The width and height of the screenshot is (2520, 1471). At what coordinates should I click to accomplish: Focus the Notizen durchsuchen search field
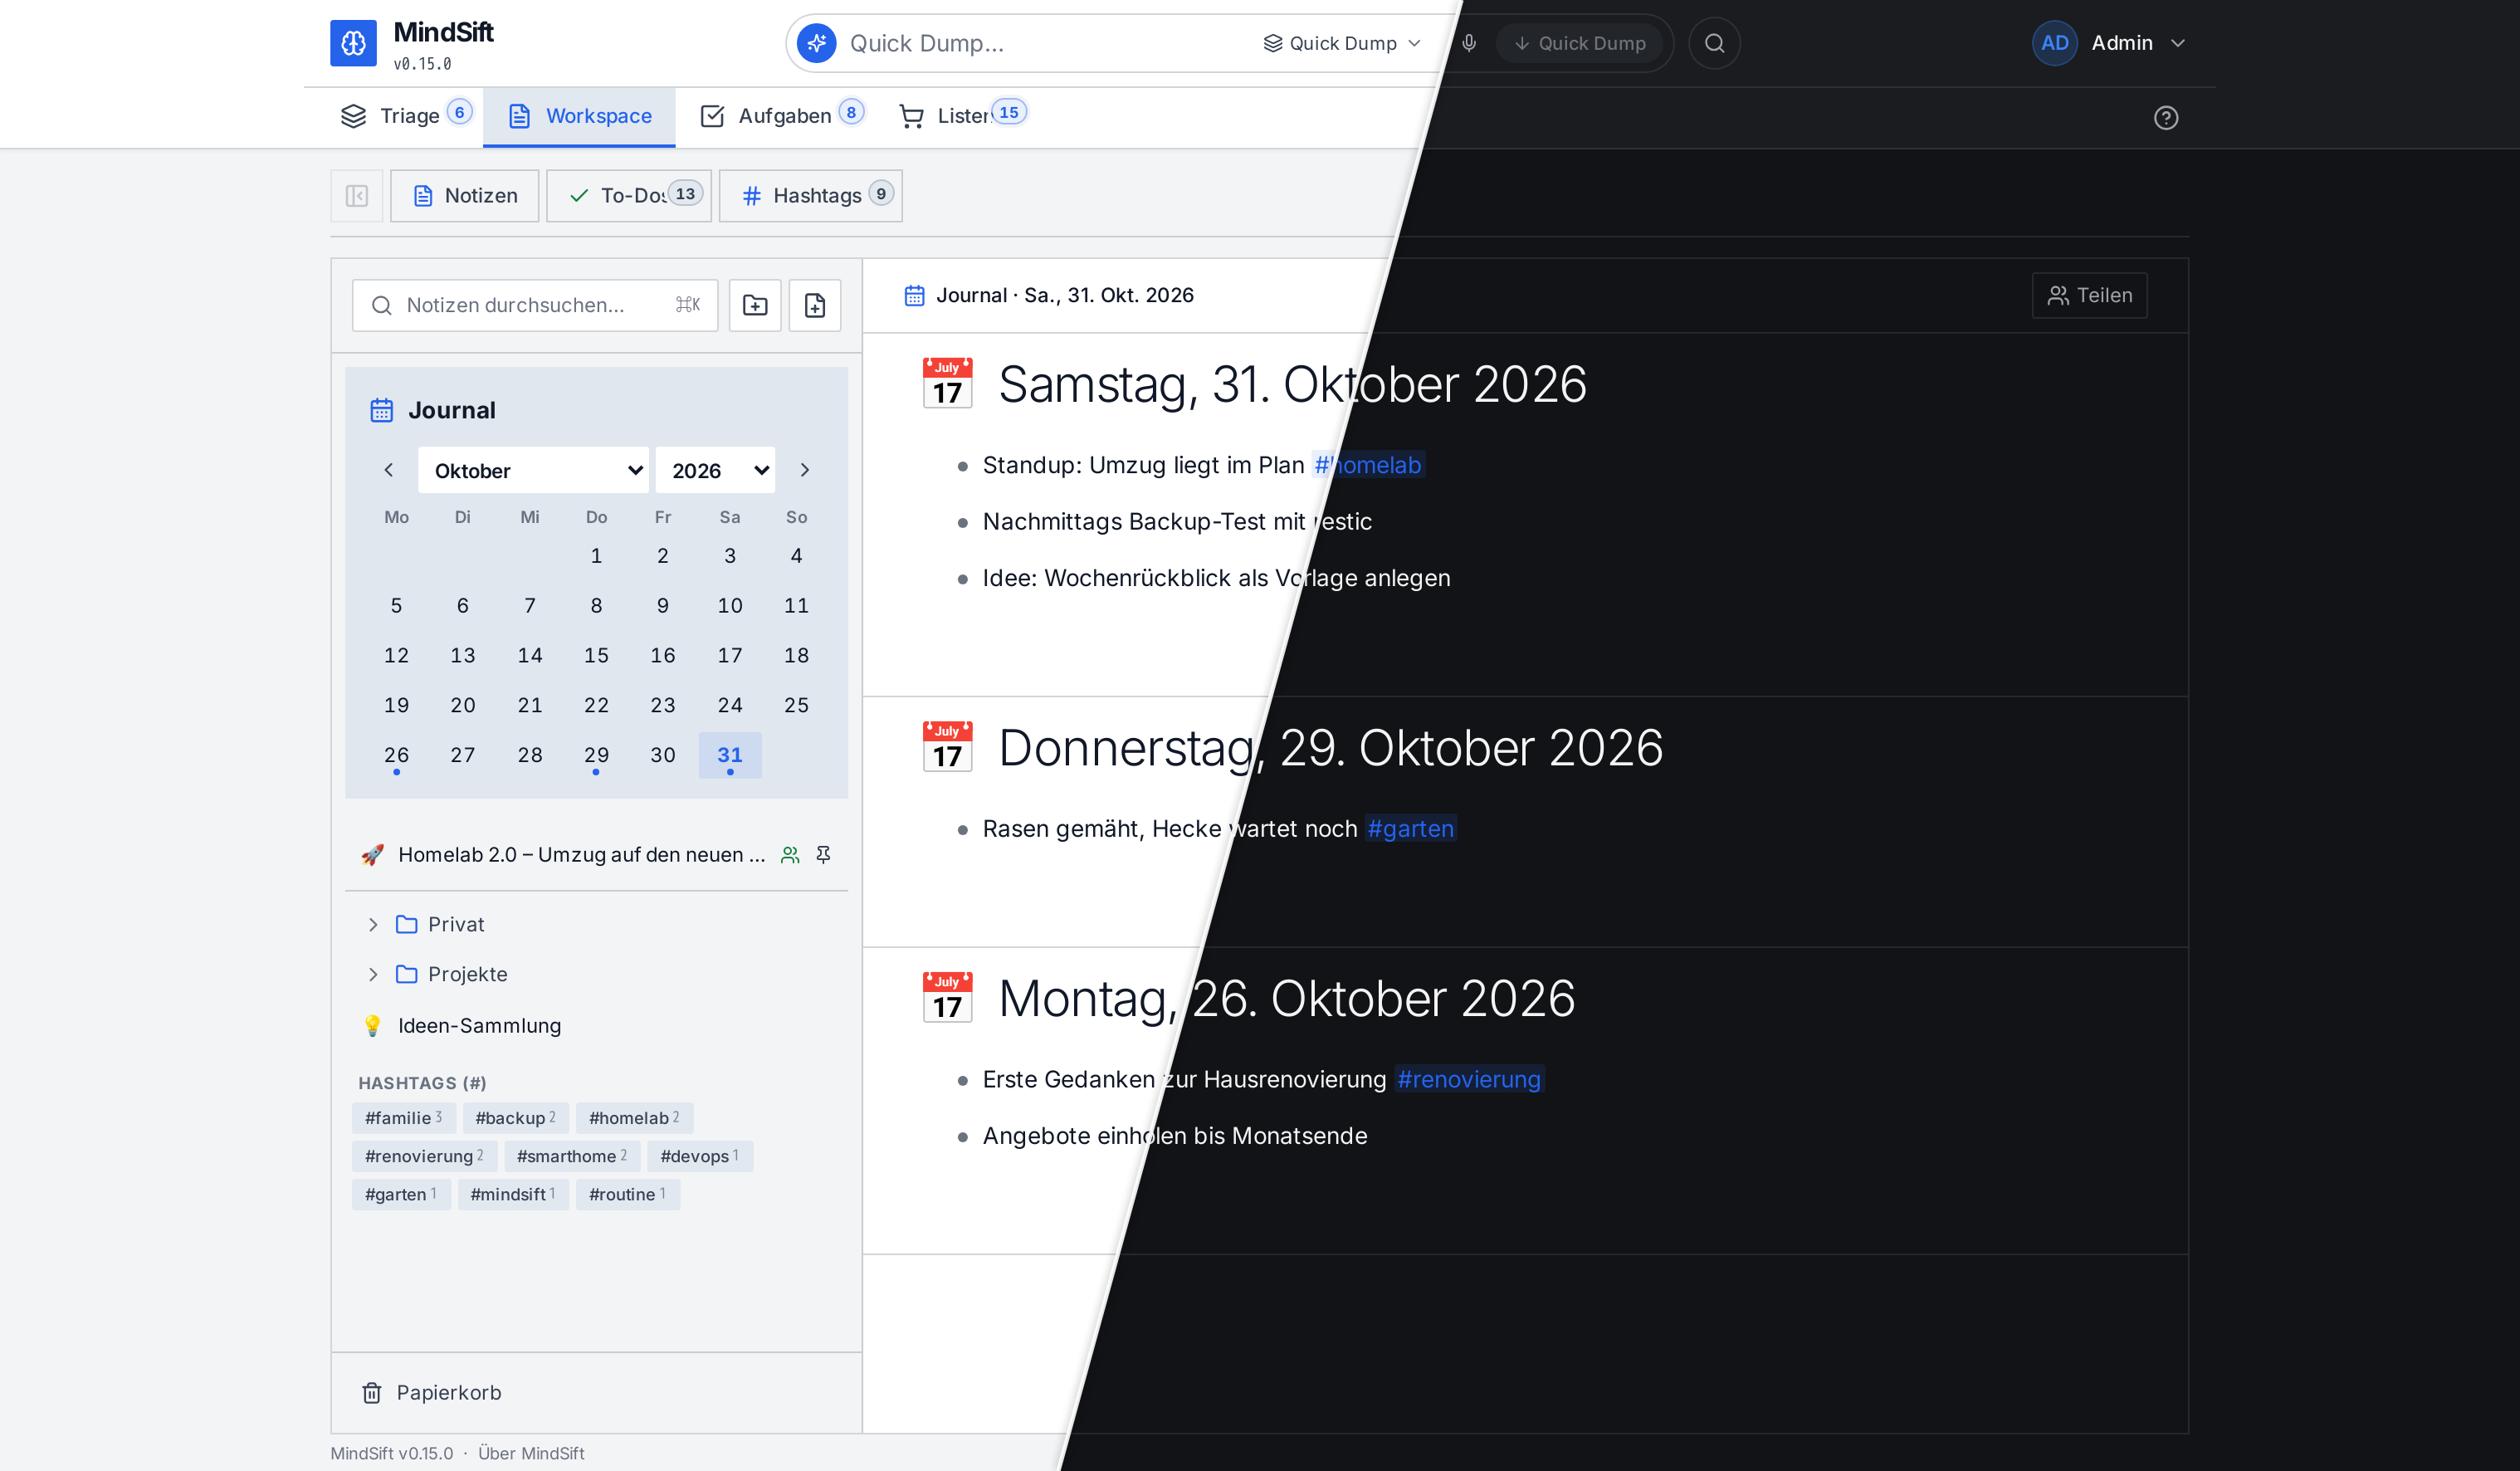(x=535, y=305)
